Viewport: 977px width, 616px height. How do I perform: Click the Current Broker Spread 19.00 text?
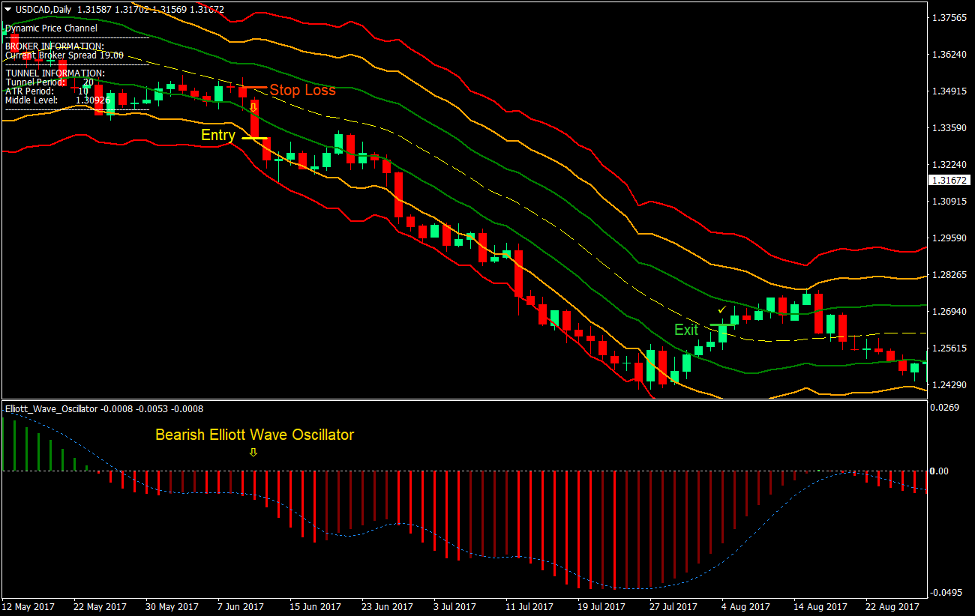pyautogui.click(x=64, y=56)
